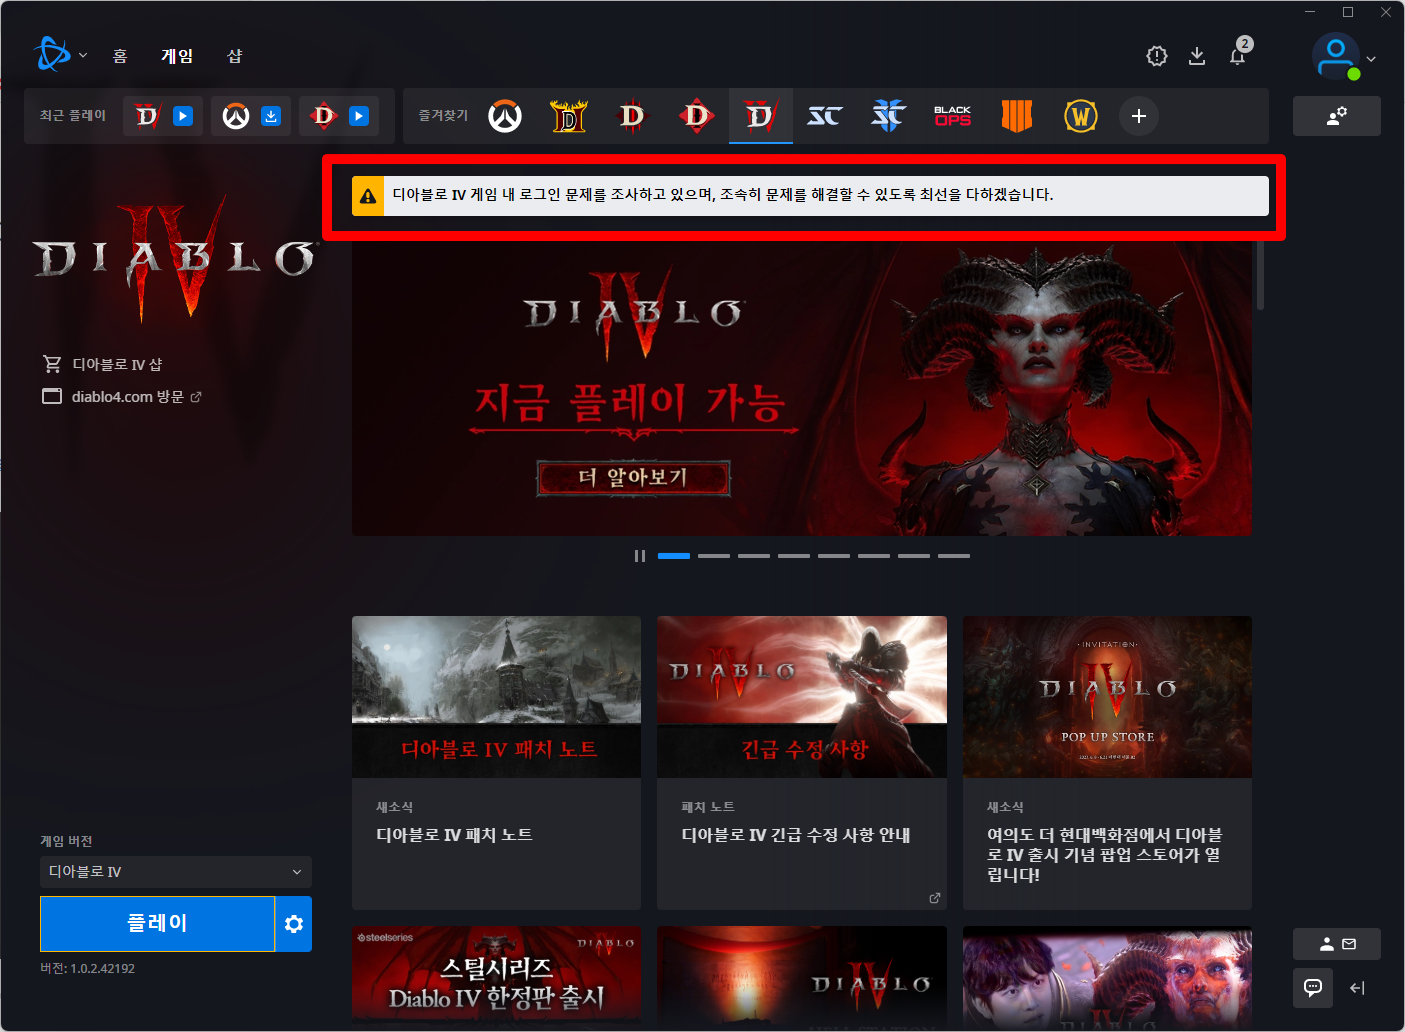Image resolution: width=1405 pixels, height=1032 pixels.
Task: Open the chat bubble button
Action: click(x=1313, y=988)
